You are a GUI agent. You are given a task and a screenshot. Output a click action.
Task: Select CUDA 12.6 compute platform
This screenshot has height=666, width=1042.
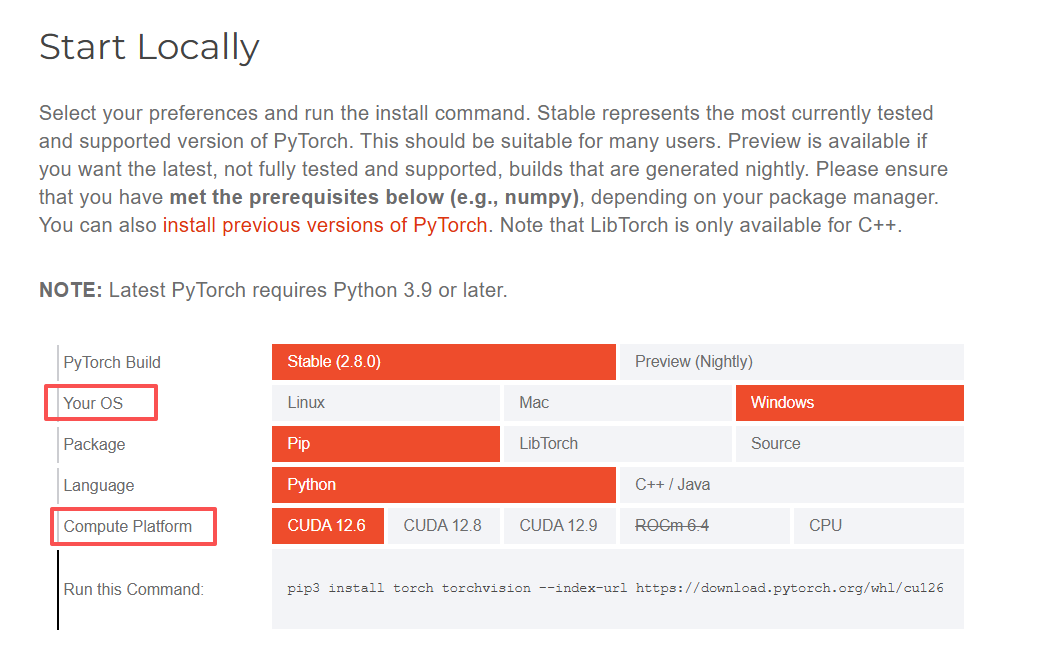pyautogui.click(x=327, y=526)
